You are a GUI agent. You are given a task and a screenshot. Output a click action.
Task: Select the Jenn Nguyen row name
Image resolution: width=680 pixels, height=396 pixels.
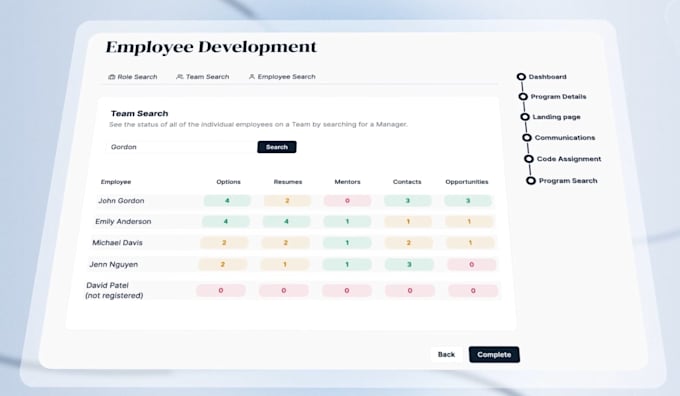point(114,264)
